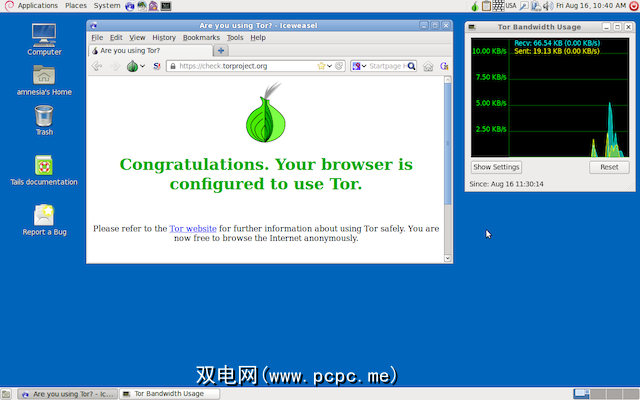Click the browser Back arrow
Image resolution: width=640 pixels, height=400 pixels.
tap(97, 66)
